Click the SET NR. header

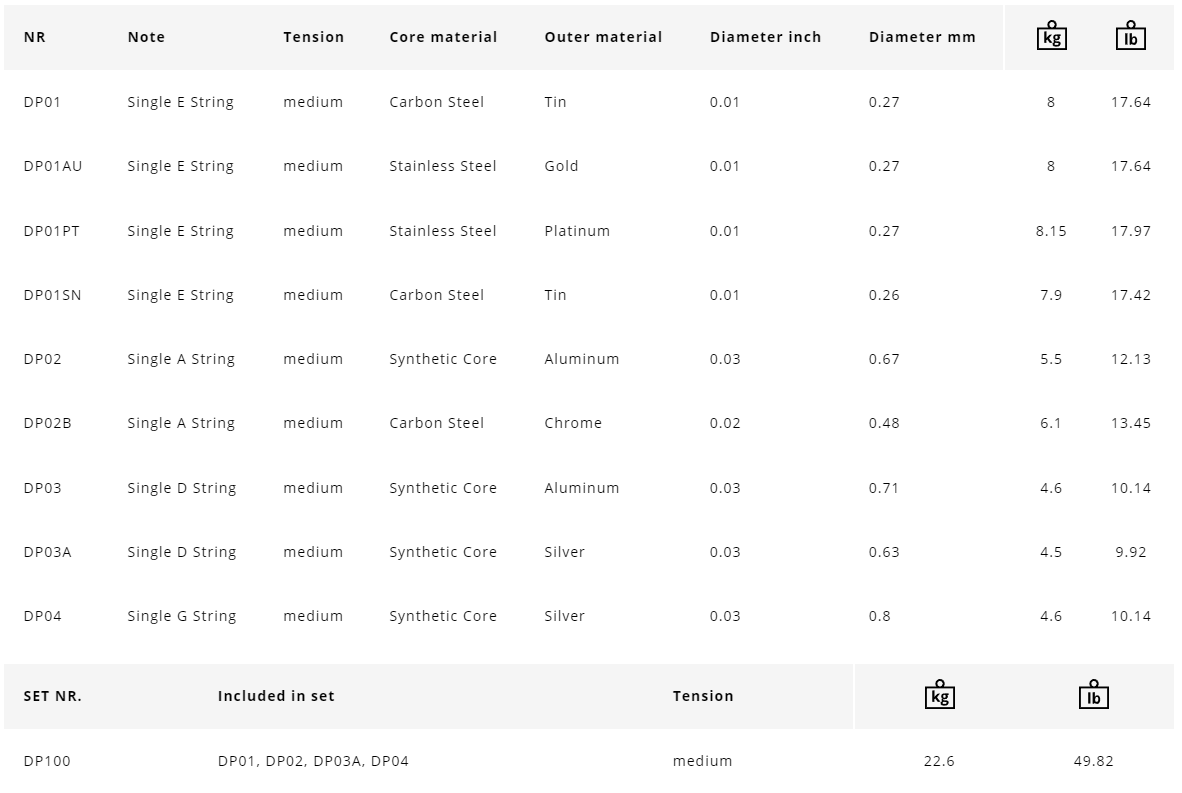53,696
